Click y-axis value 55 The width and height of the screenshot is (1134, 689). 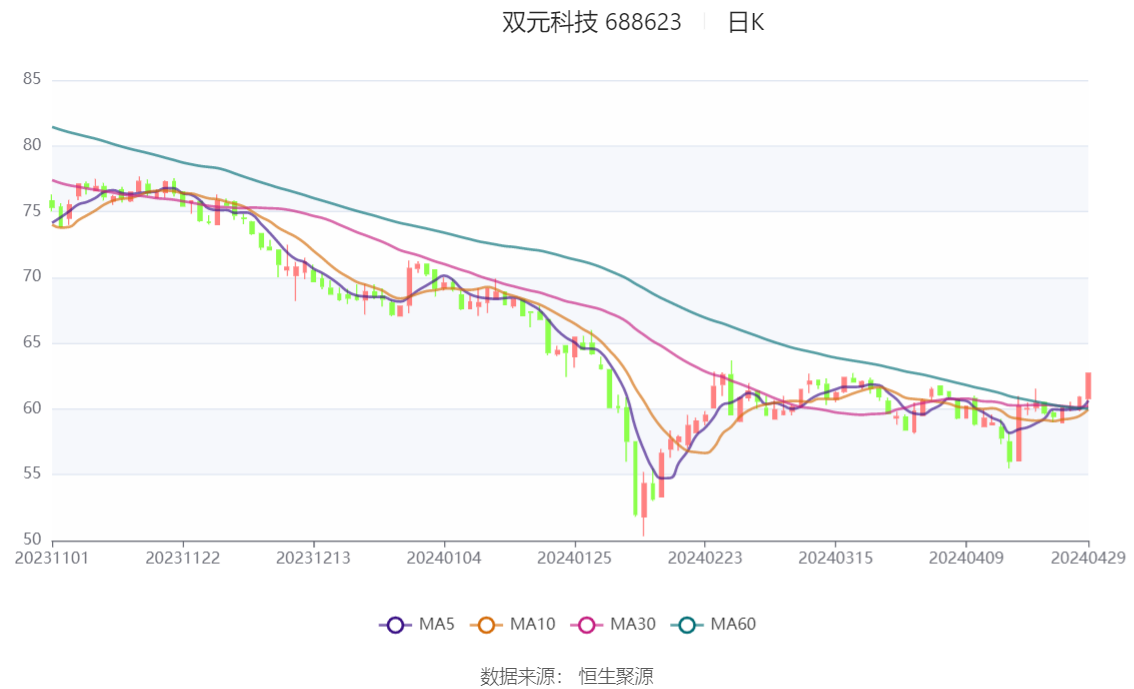[x=32, y=474]
